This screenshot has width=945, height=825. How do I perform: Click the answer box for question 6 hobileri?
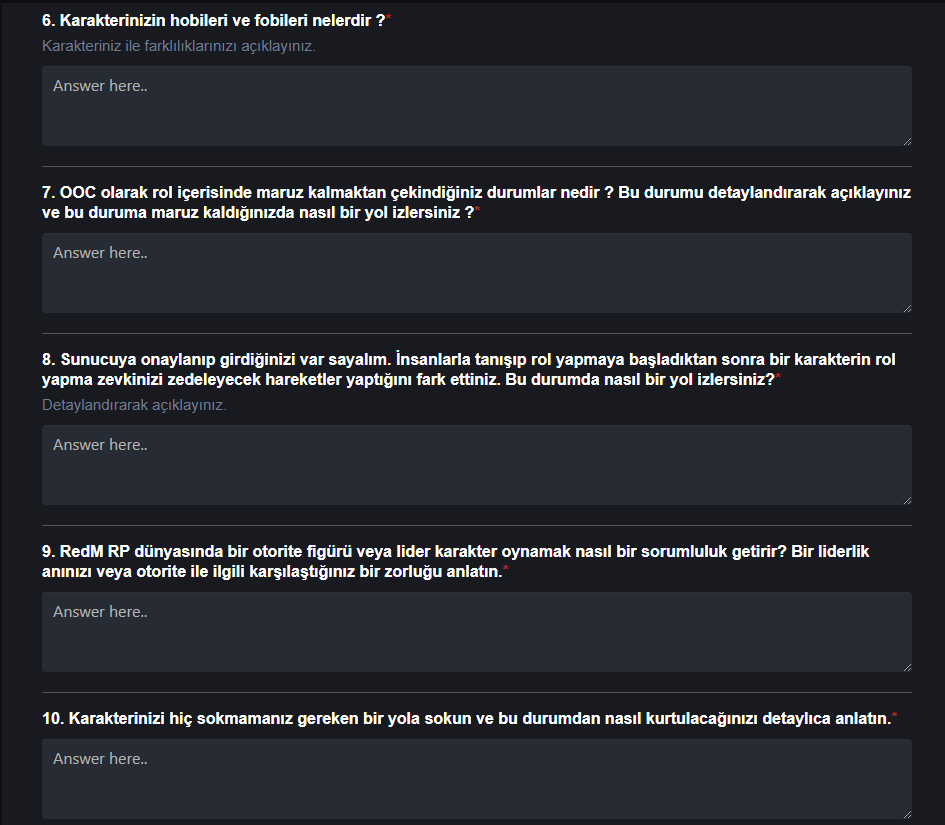pos(477,106)
